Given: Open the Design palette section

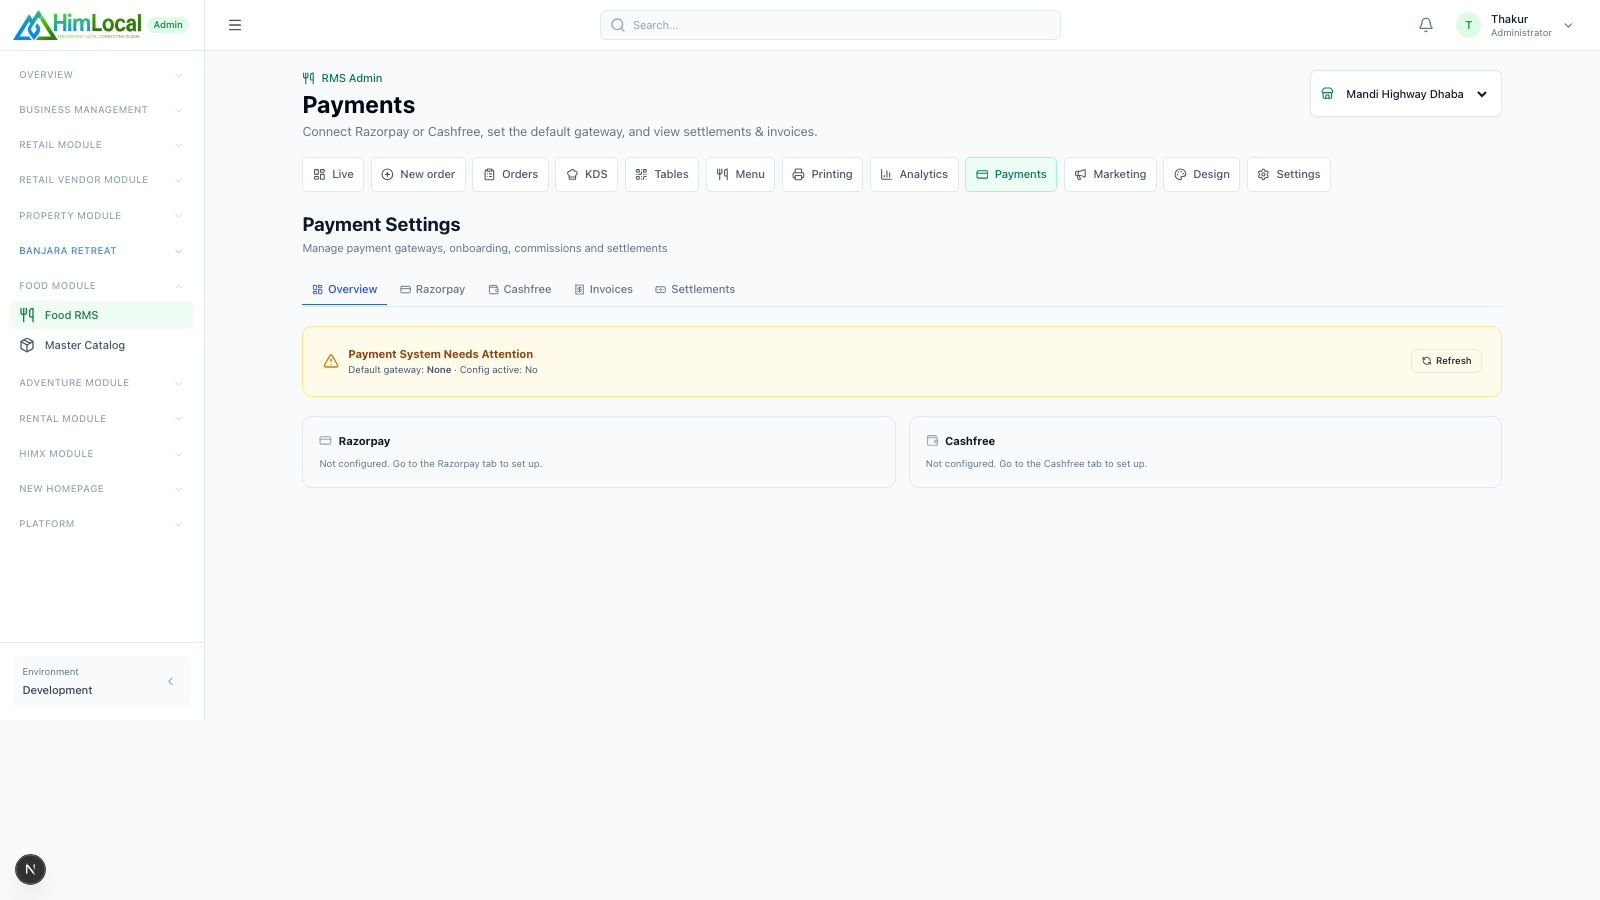Looking at the screenshot, I should [1201, 174].
